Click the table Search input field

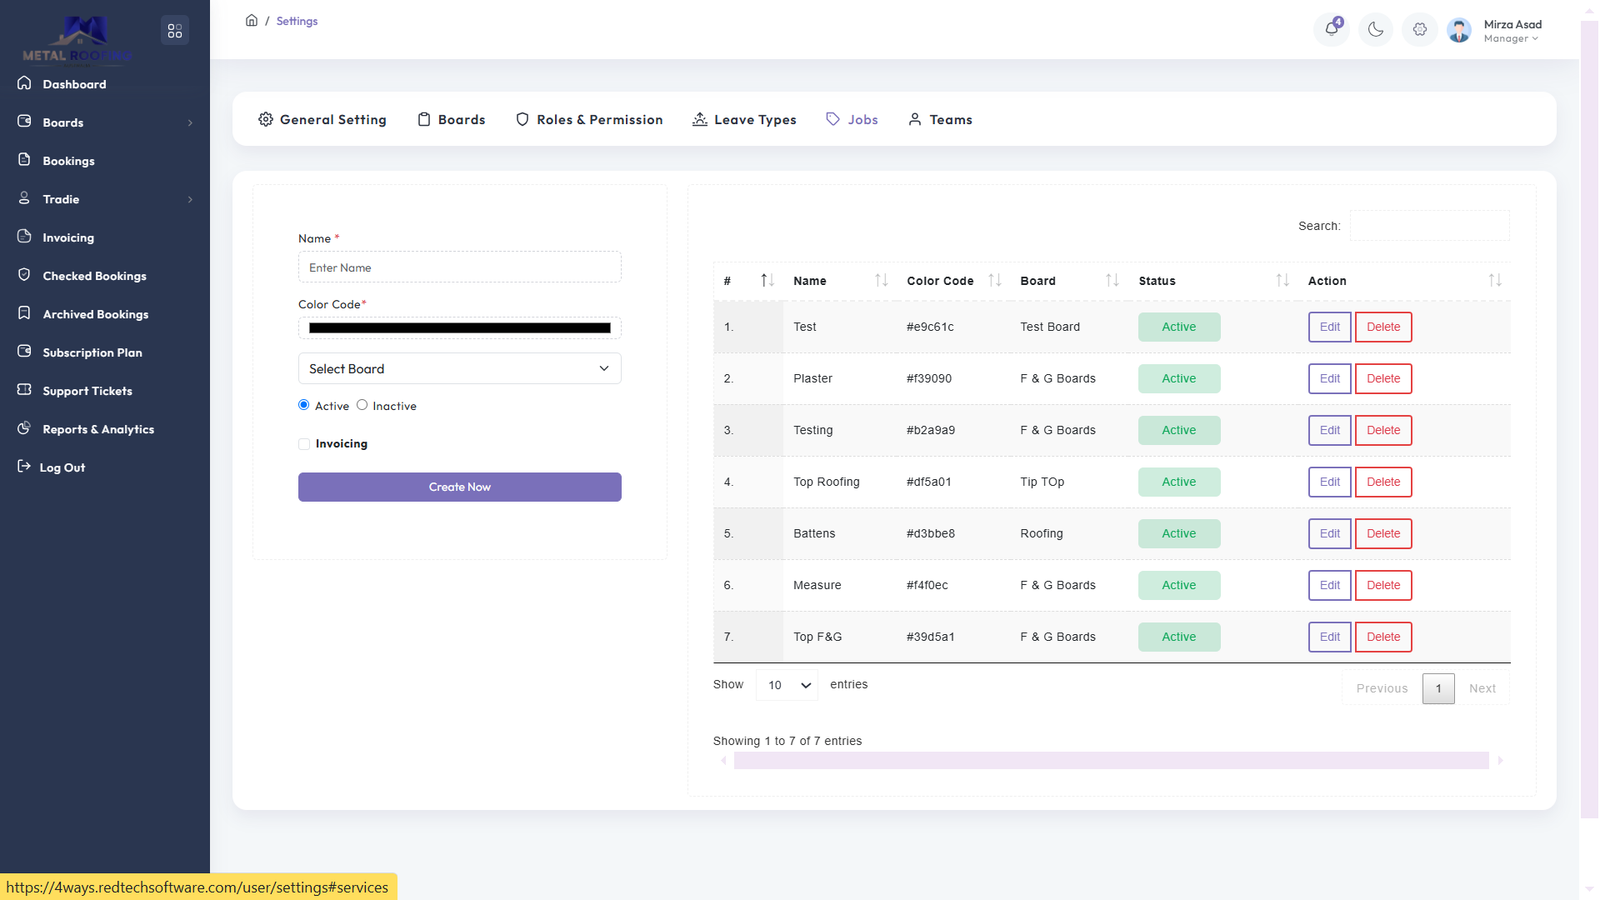[x=1429, y=226]
